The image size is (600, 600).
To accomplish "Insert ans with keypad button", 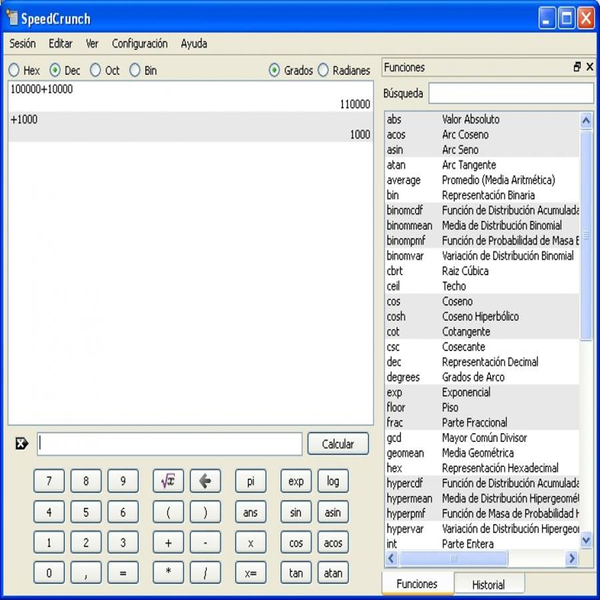I will coord(250,512).
